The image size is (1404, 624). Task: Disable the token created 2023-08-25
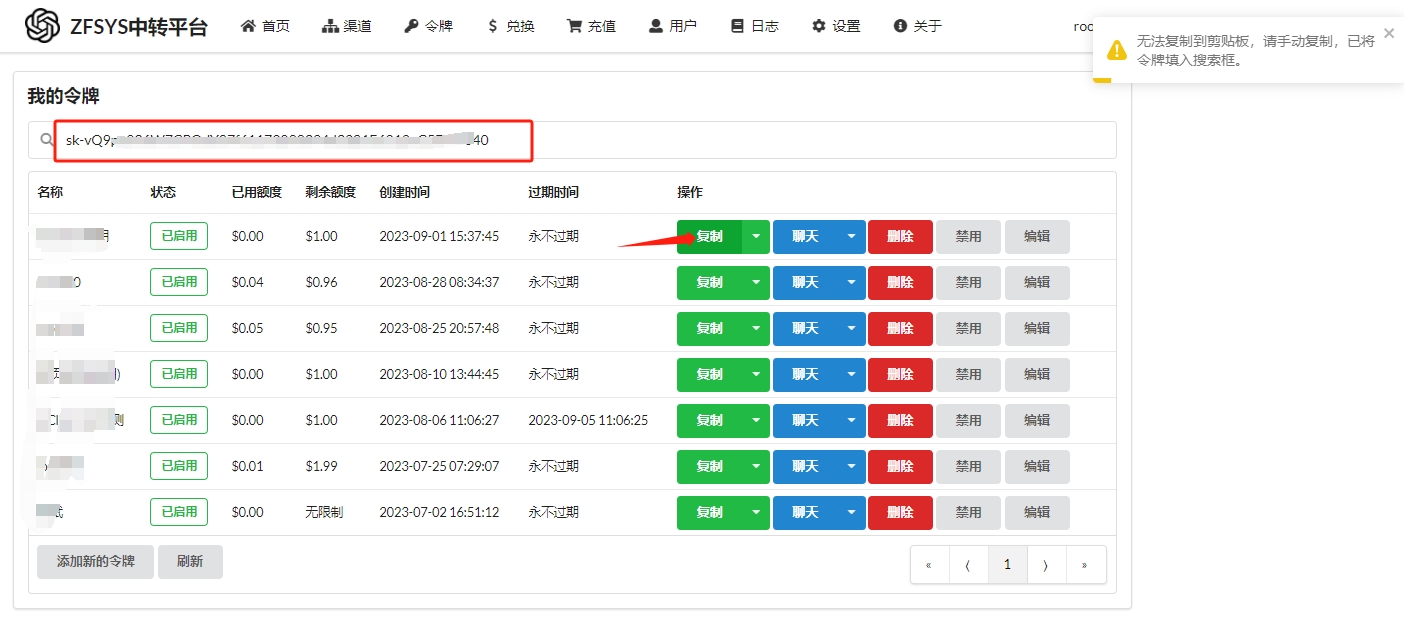pos(968,329)
